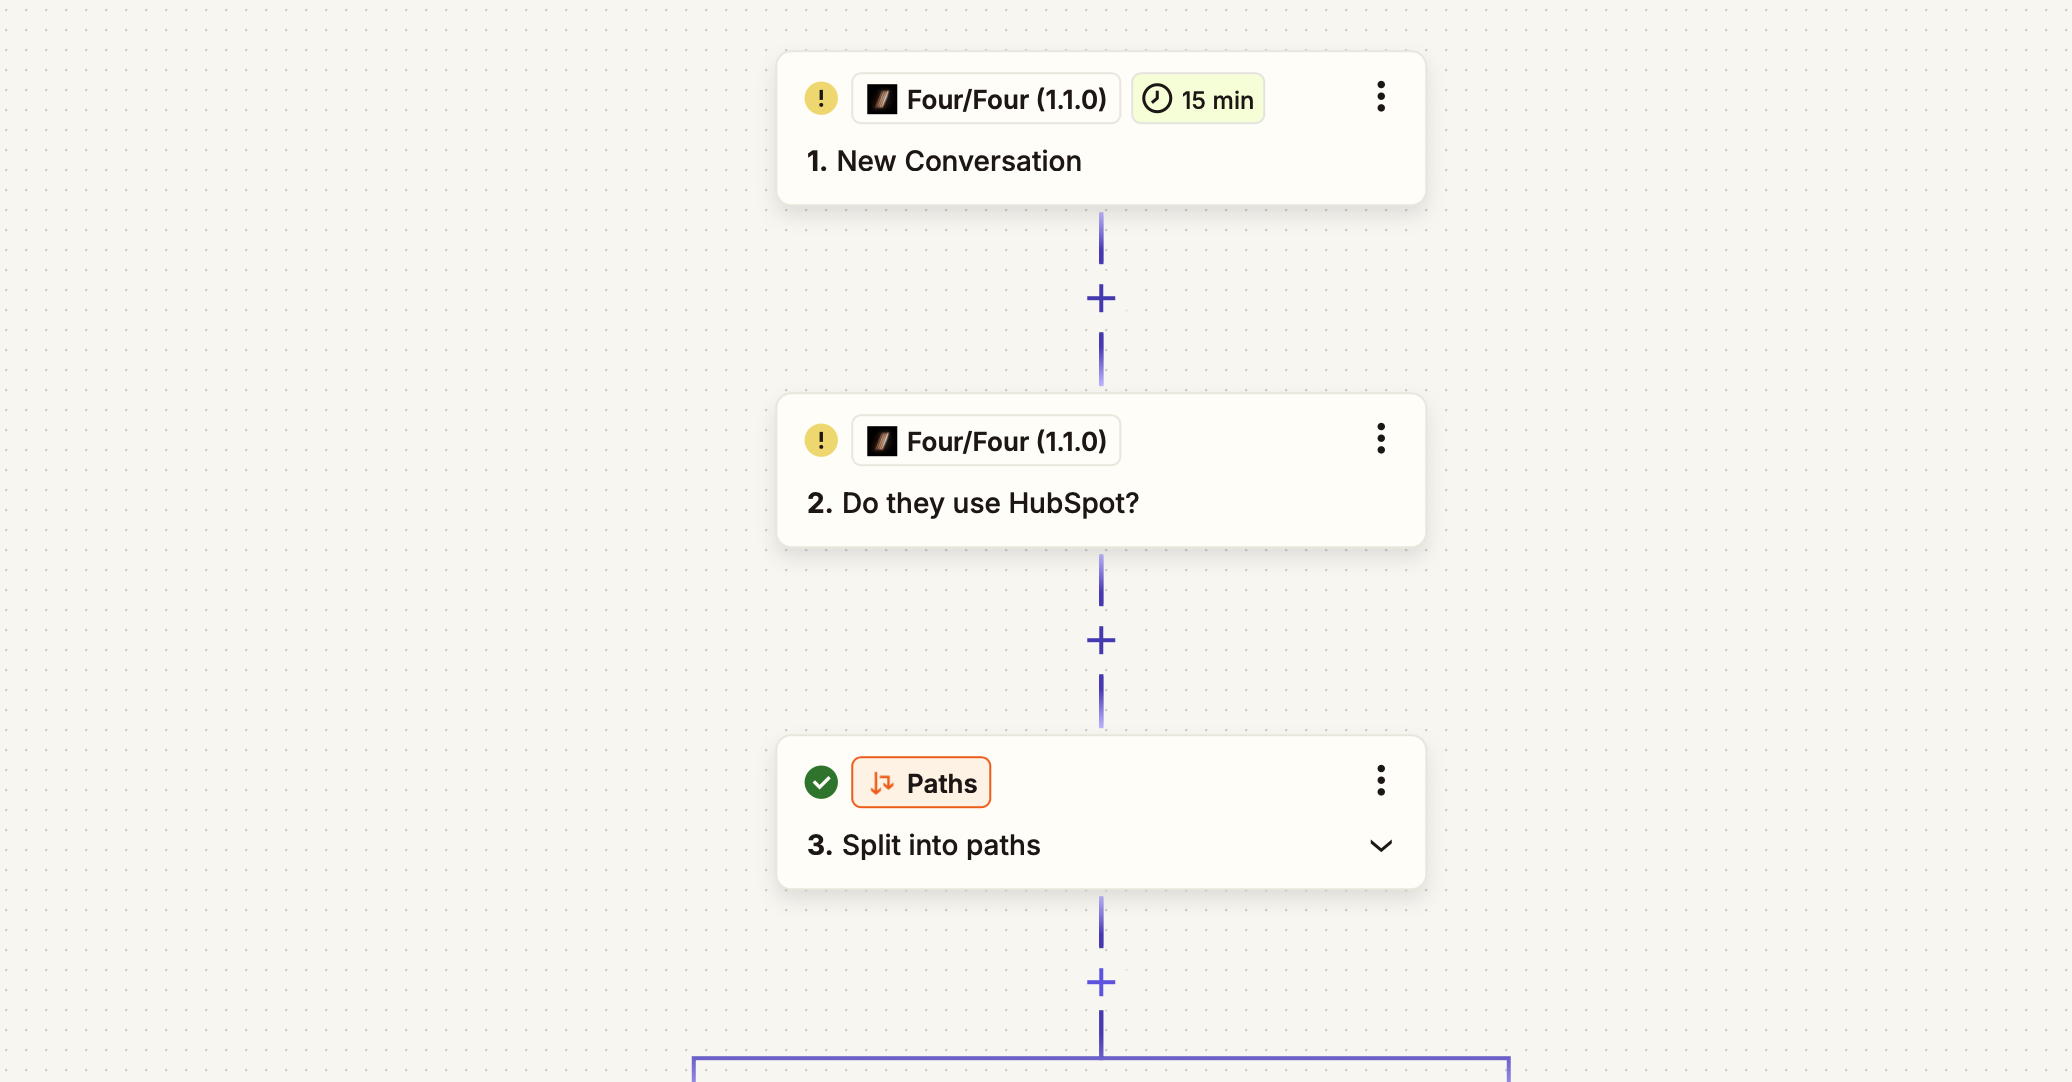Image resolution: width=2072 pixels, height=1082 pixels.
Task: Open three-dot menu for Split into paths
Action: [x=1381, y=781]
